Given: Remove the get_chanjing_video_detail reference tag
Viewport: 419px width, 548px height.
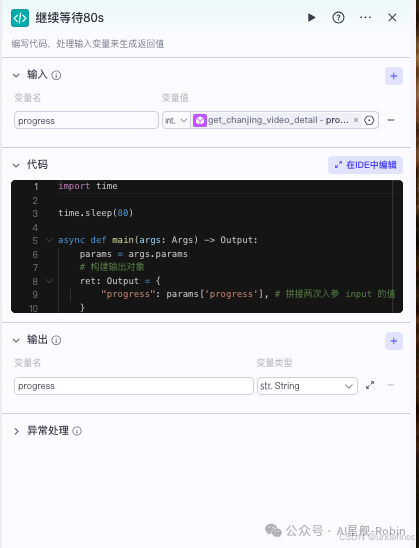Looking at the screenshot, I should 356,120.
